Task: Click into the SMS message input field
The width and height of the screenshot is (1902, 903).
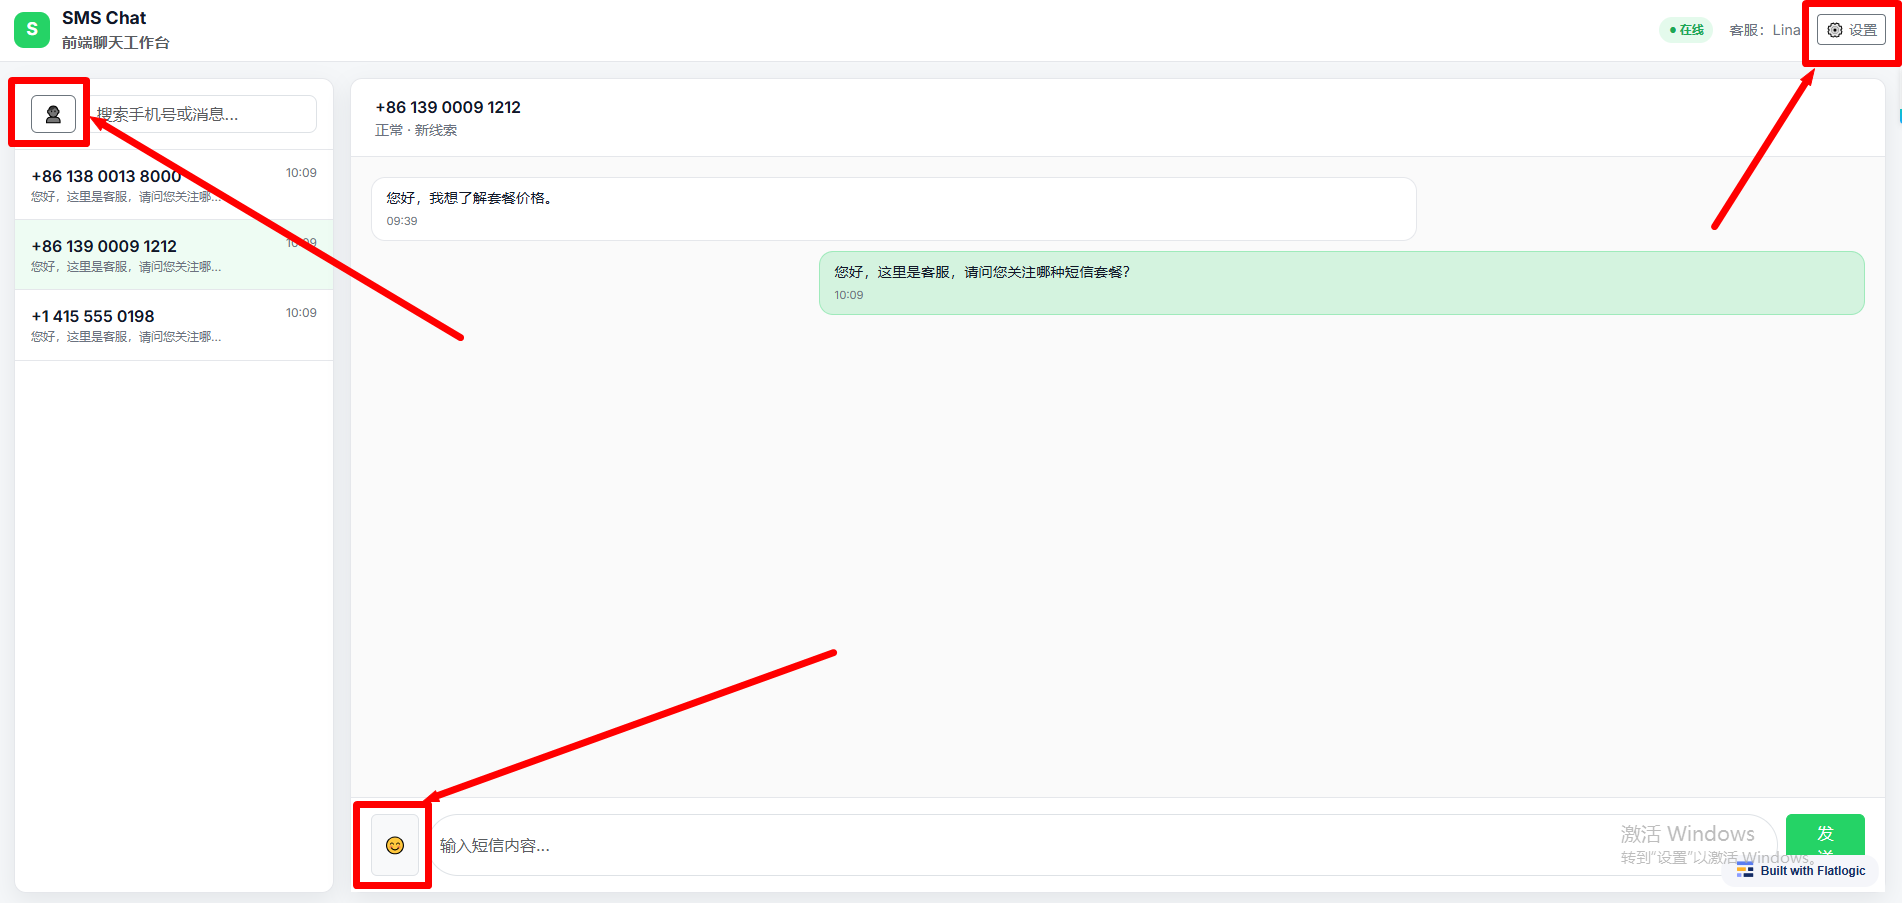Action: (1020, 846)
